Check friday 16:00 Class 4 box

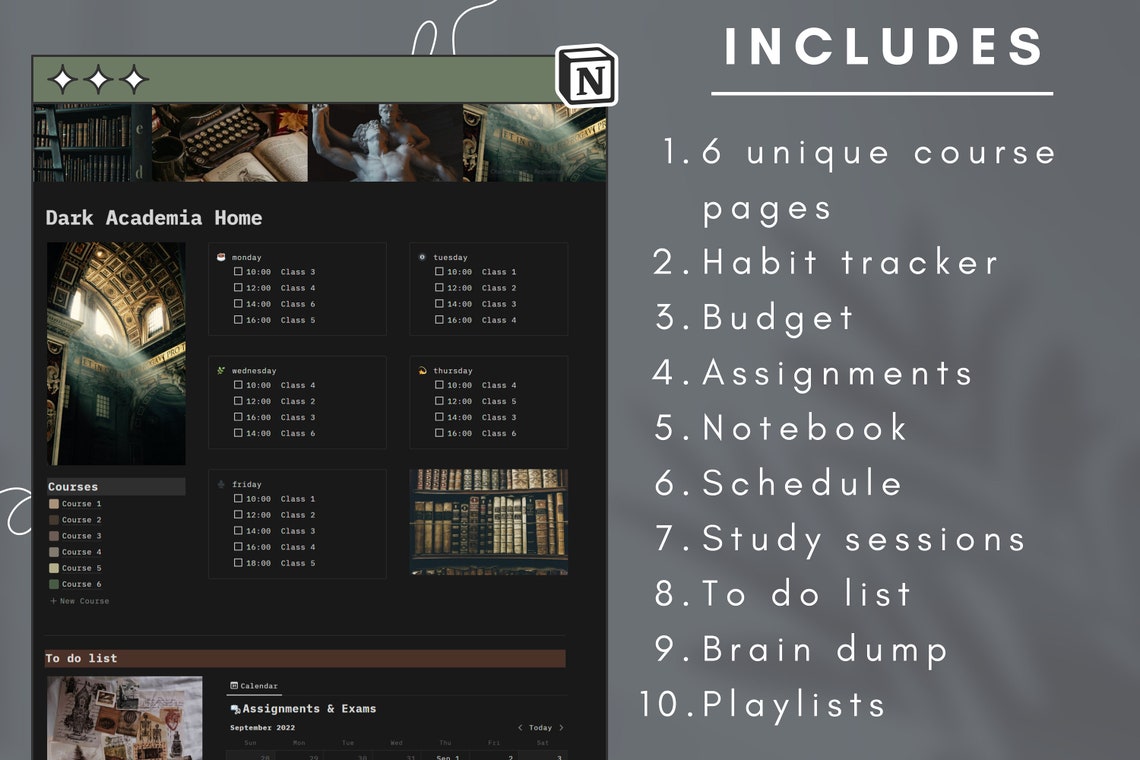tap(238, 546)
